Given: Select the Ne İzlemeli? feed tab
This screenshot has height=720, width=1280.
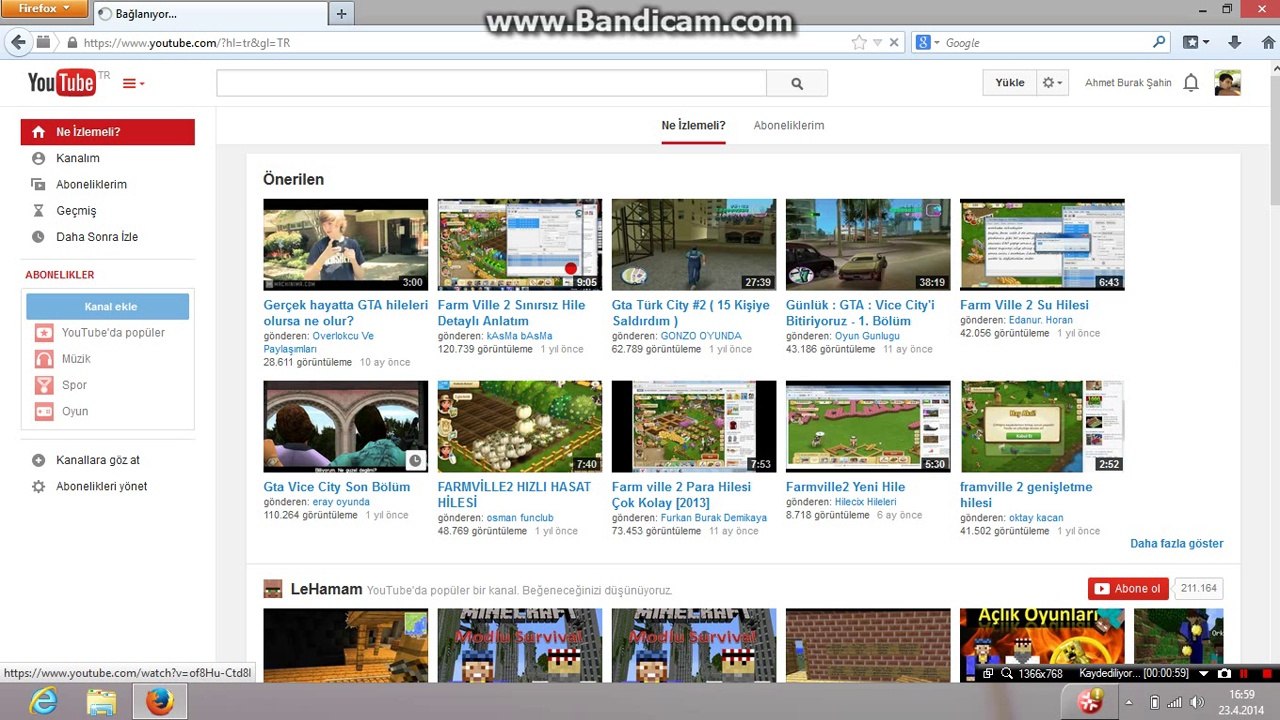Looking at the screenshot, I should [x=693, y=126].
